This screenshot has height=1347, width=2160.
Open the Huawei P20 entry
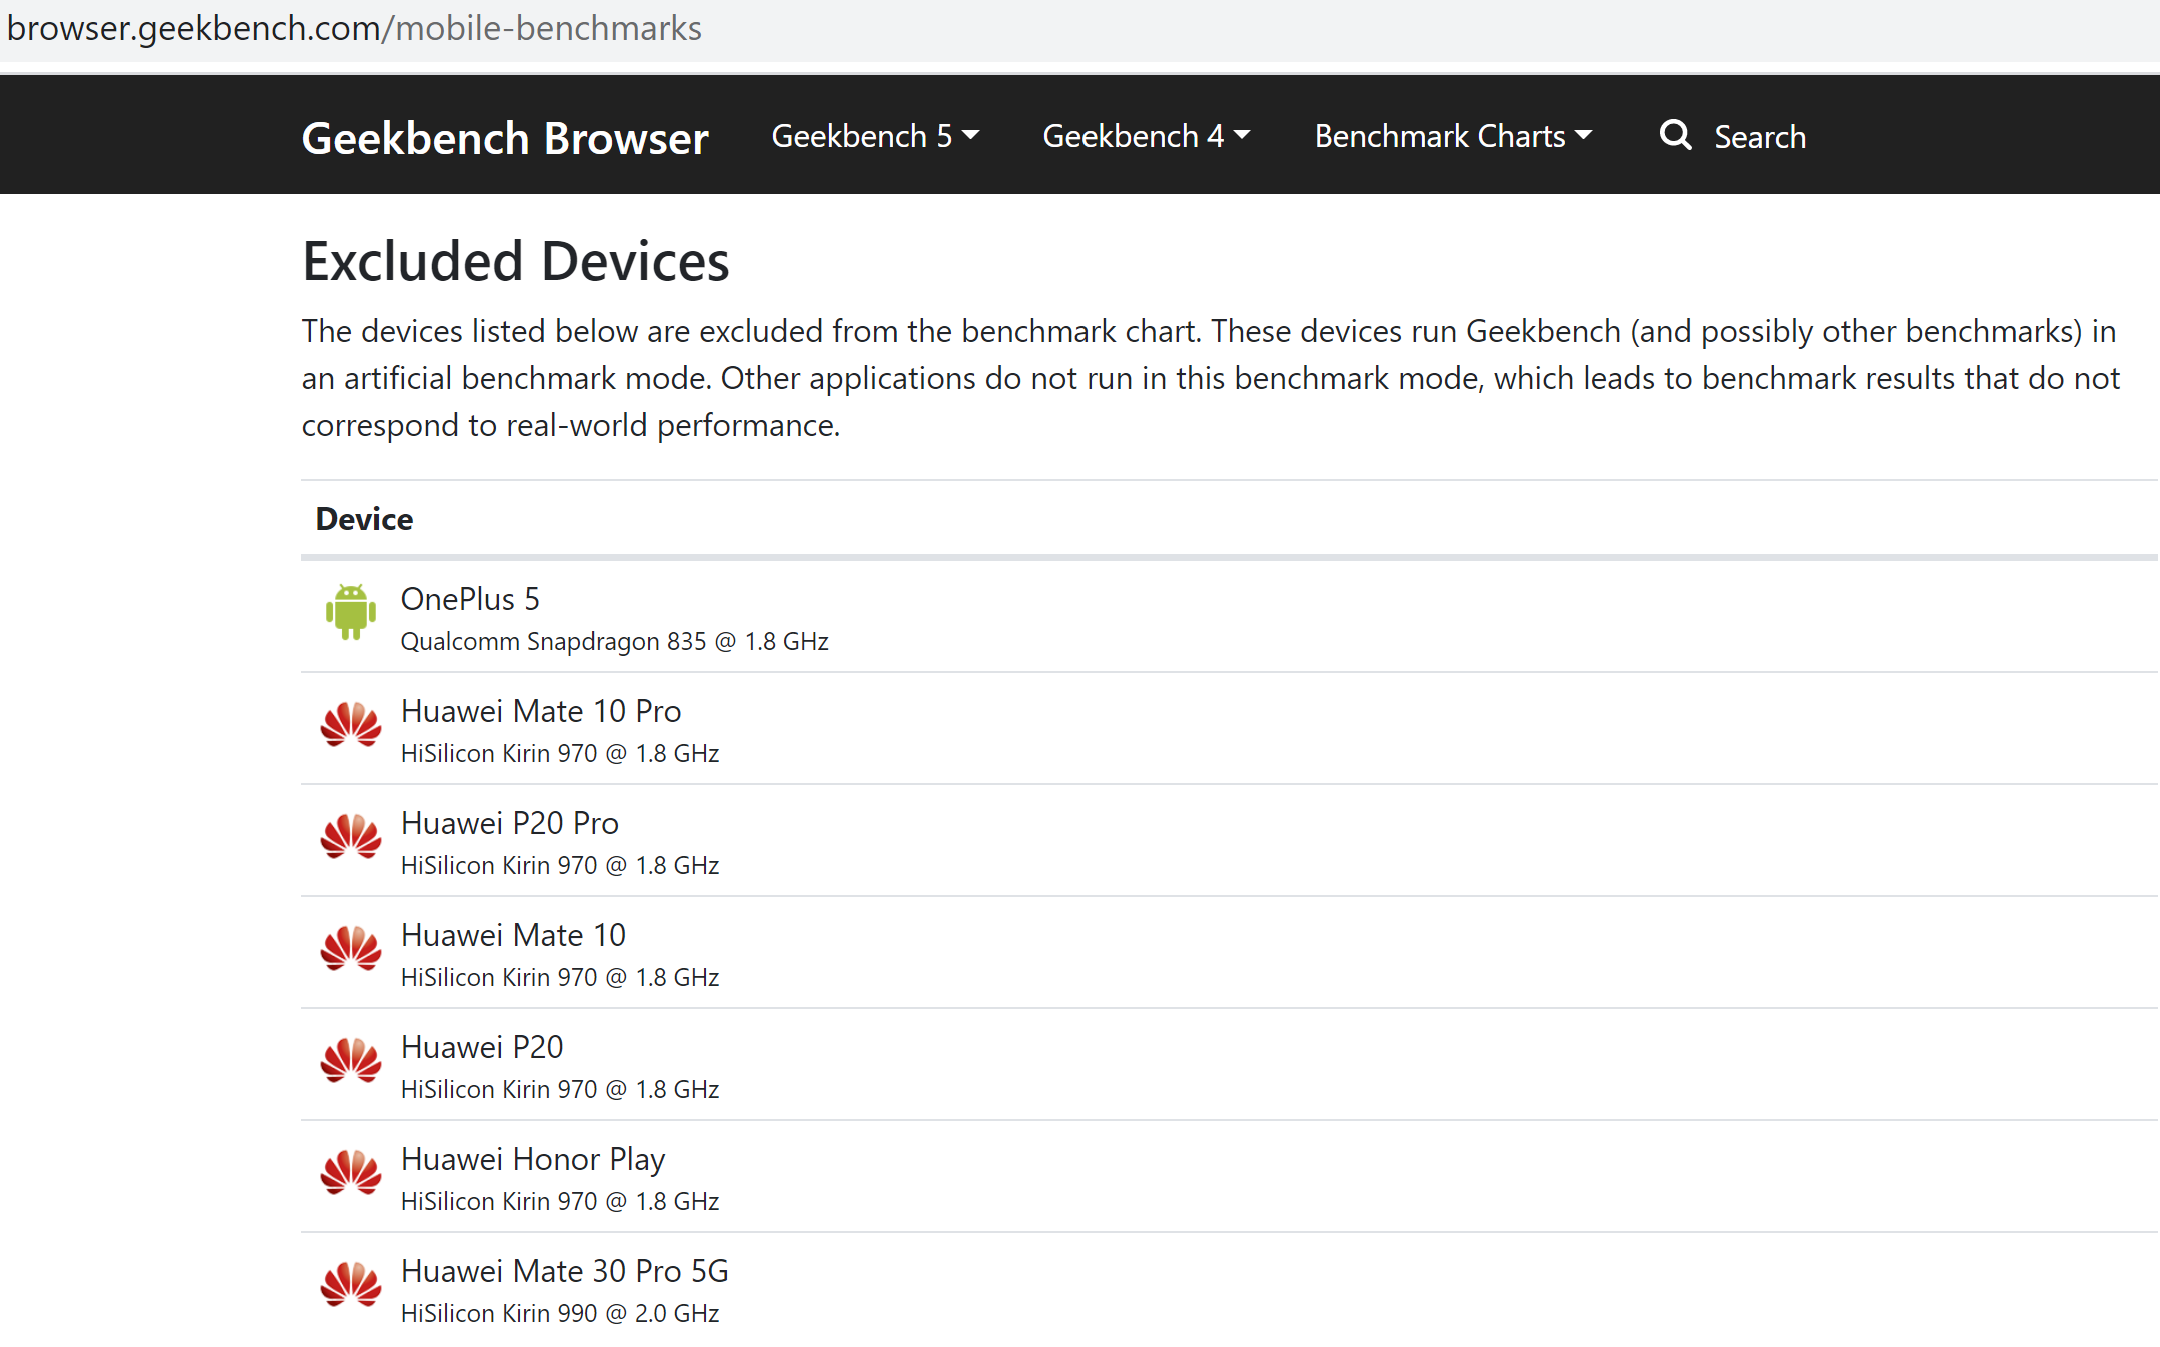coord(482,1047)
